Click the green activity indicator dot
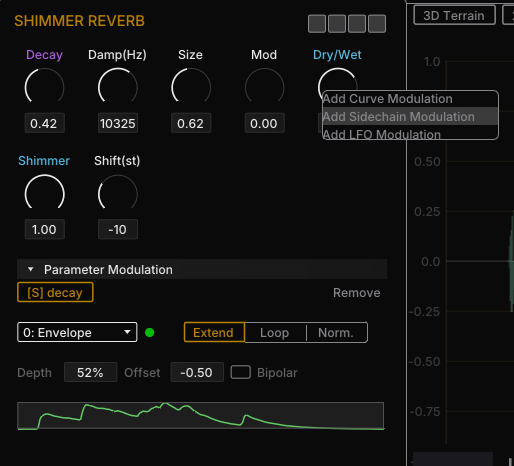The height and width of the screenshot is (466, 514). coord(150,333)
